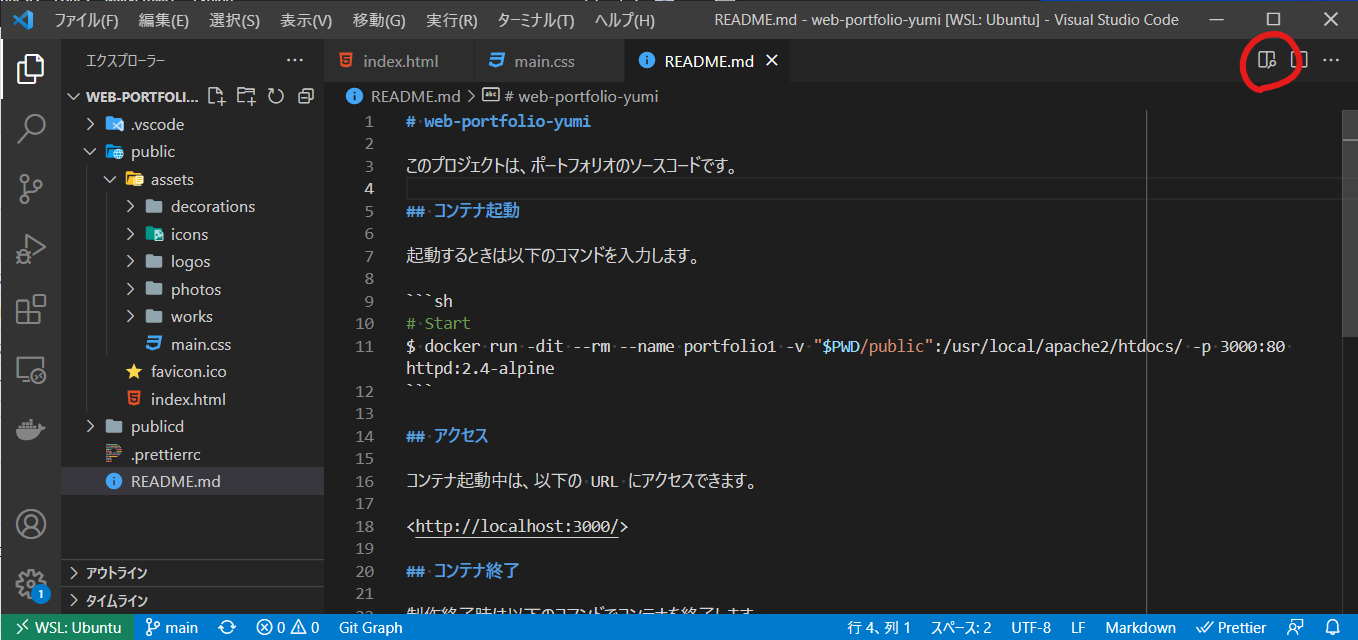Open the Accounts menu icon

(x=30, y=524)
